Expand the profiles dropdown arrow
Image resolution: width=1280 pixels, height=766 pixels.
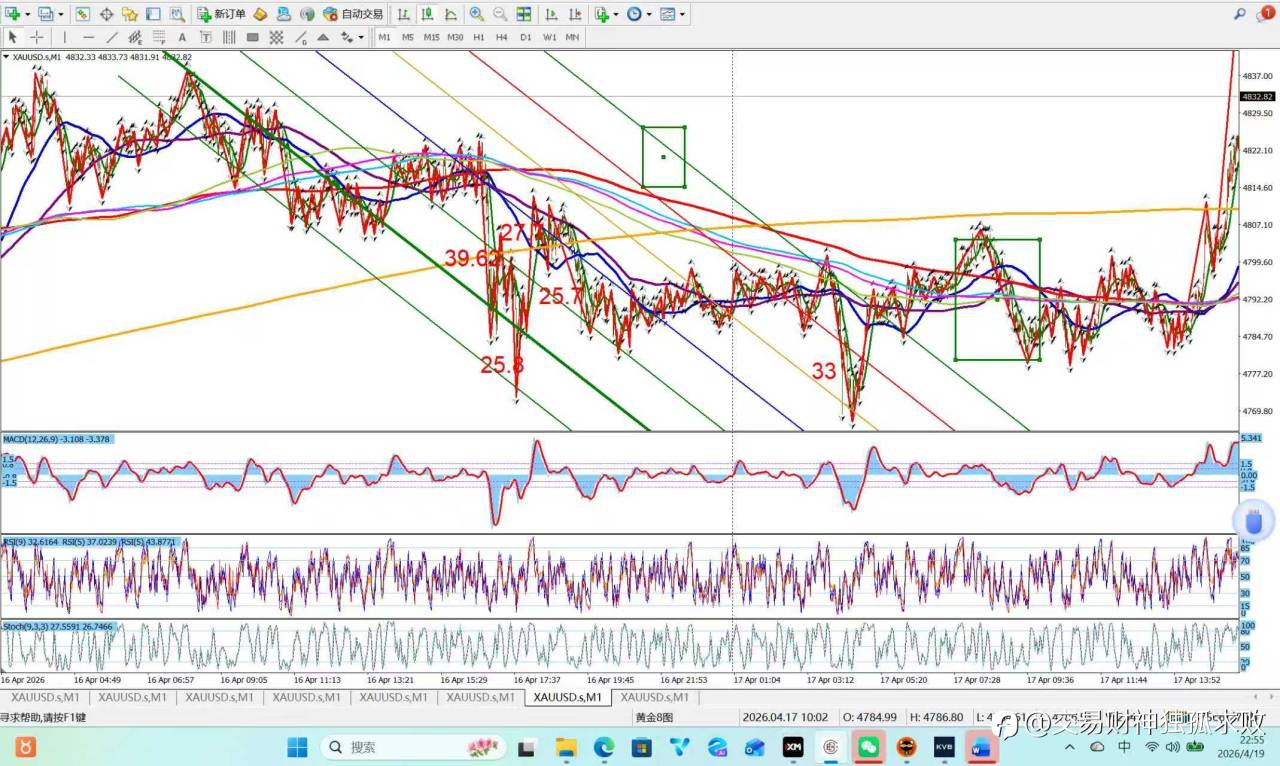coord(61,15)
